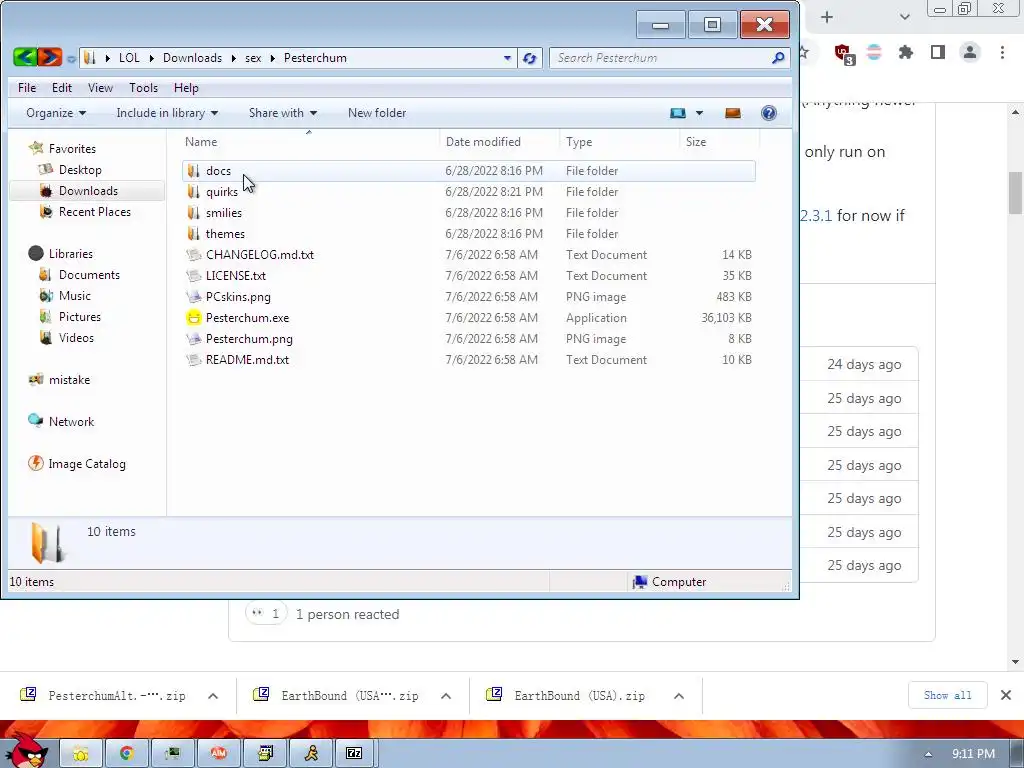Open the running man app on taskbar
The height and width of the screenshot is (768, 1024).
point(311,753)
